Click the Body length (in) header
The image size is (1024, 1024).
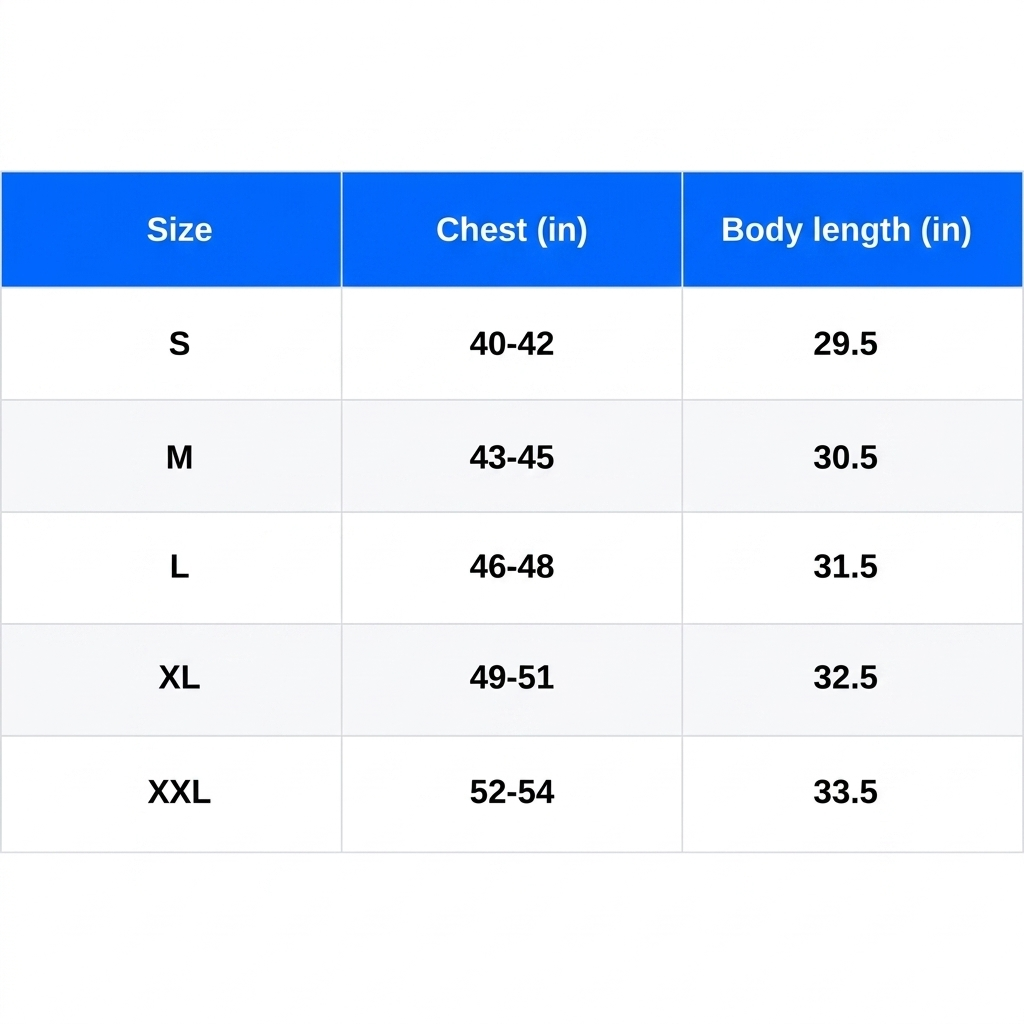(853, 229)
